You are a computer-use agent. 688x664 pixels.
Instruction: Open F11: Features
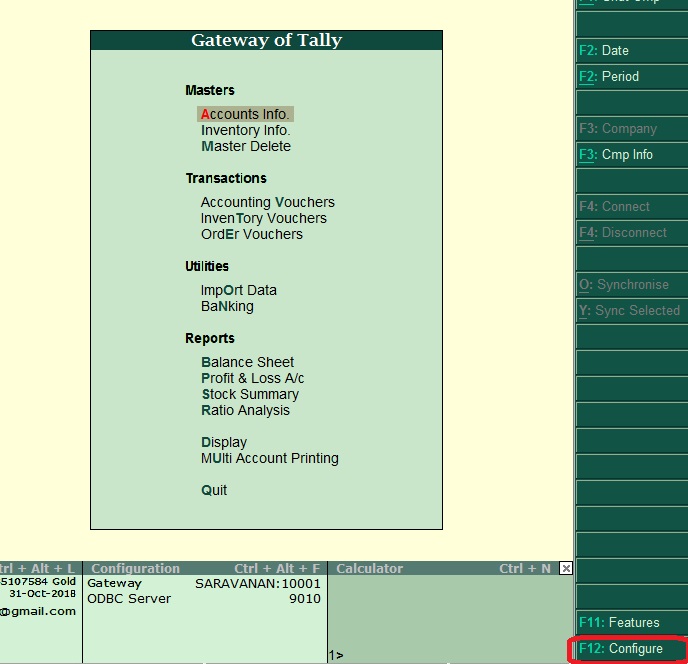(632, 623)
